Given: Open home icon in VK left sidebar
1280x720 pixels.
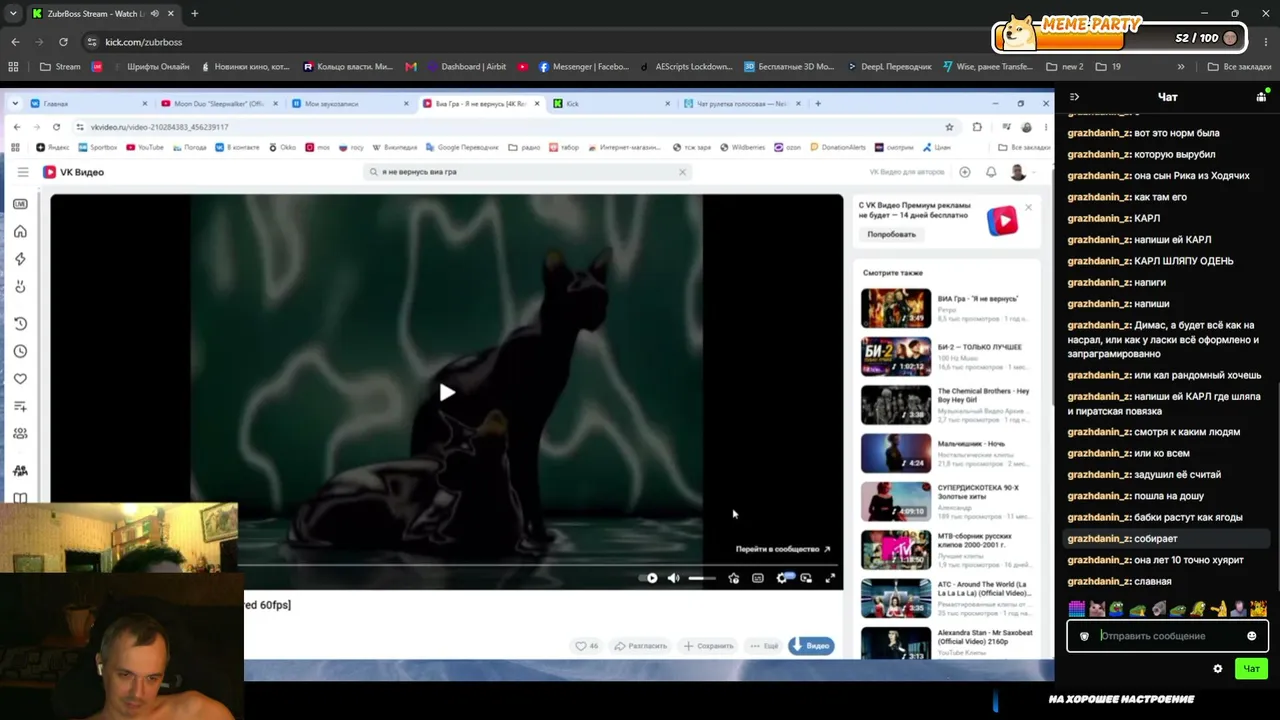Looking at the screenshot, I should pyautogui.click(x=20, y=232).
